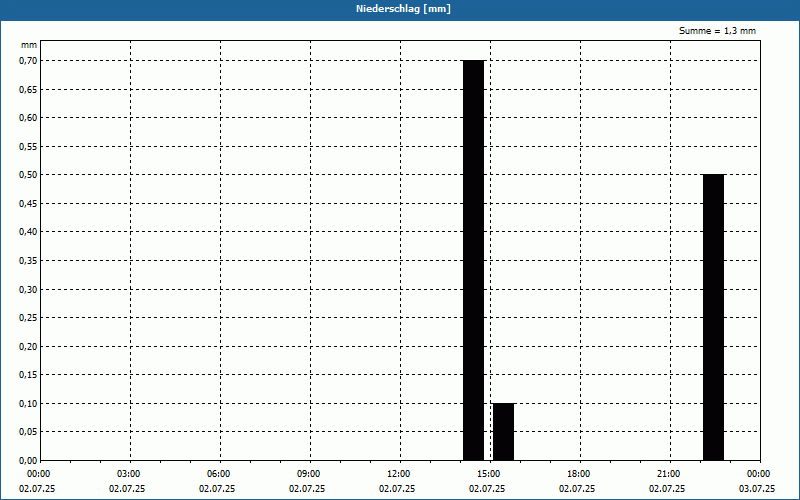Click the 0,55 y-axis value
The image size is (800, 500).
(28, 146)
